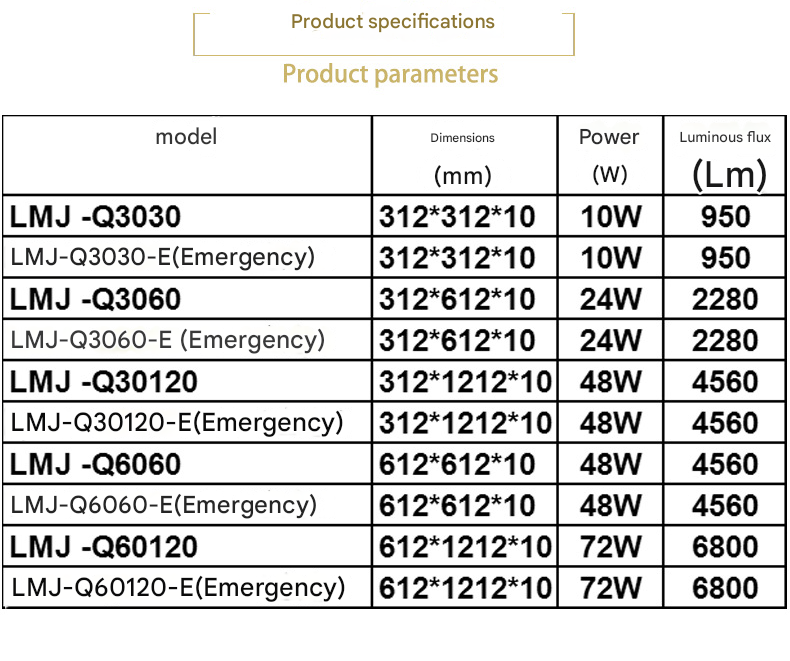
Task: Click the 6800 flux value for LMJ-Q60120-E
Action: click(x=725, y=587)
